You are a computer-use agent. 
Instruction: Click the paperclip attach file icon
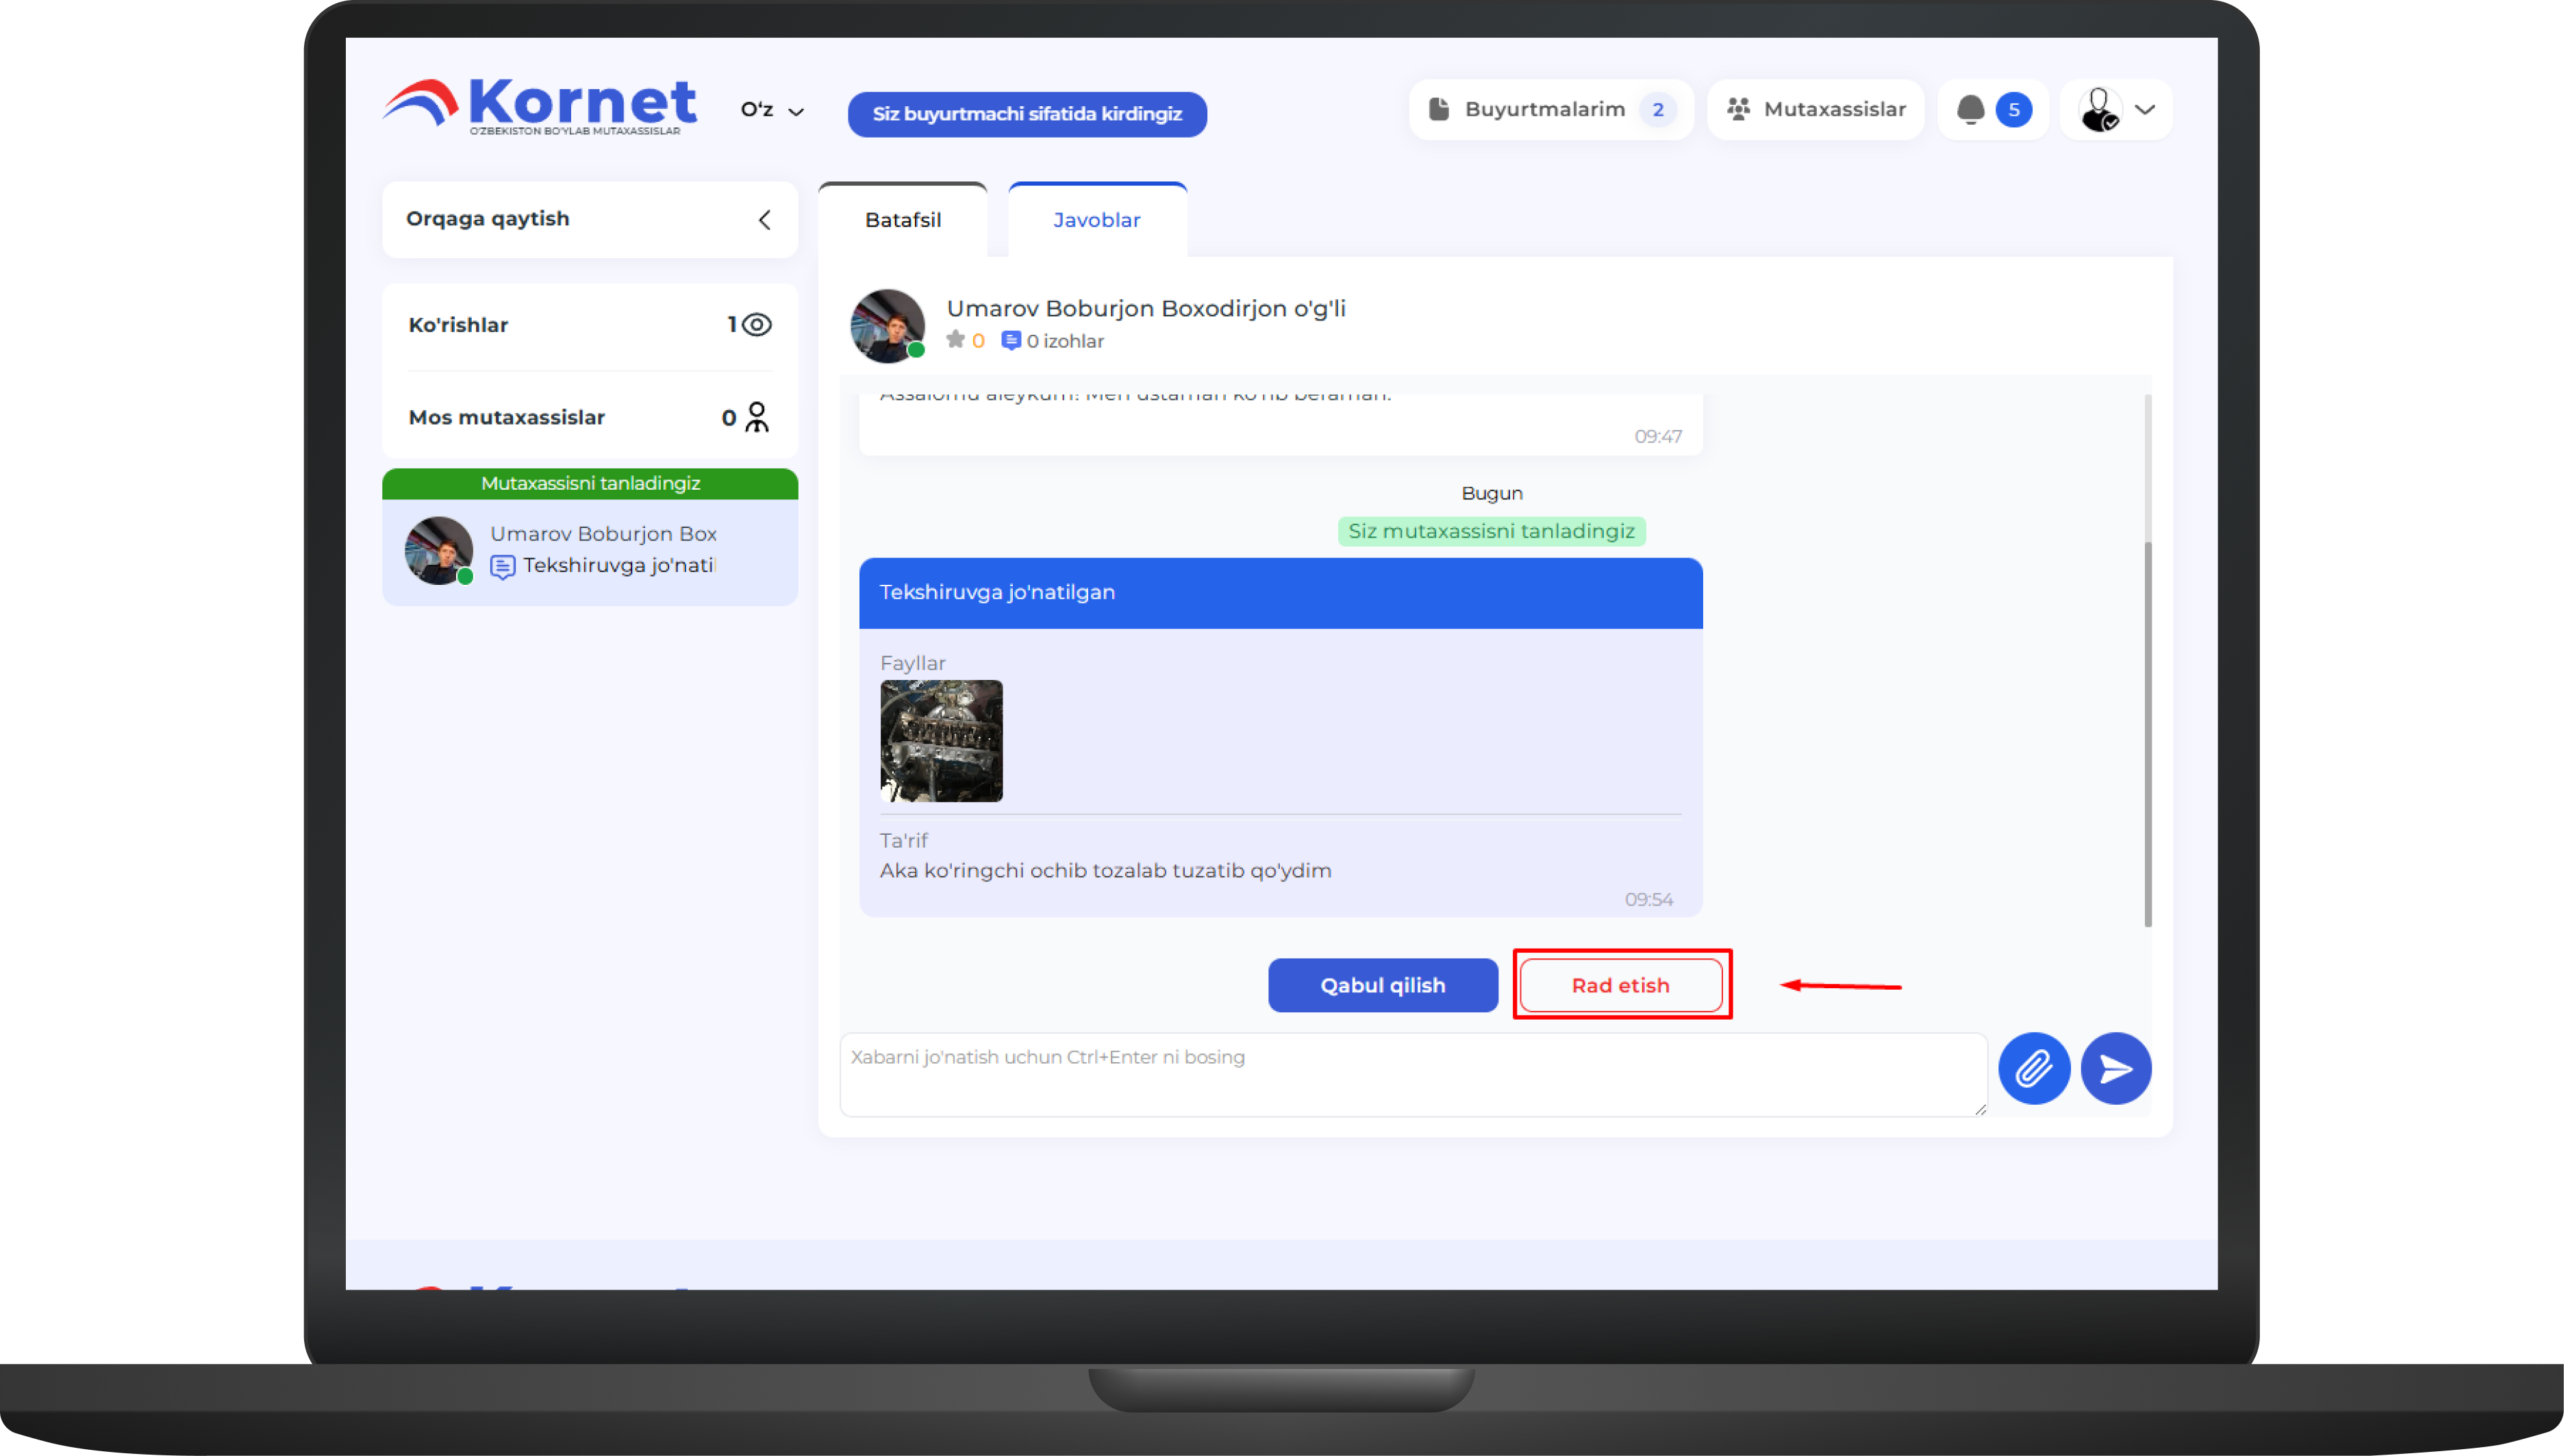2033,1068
